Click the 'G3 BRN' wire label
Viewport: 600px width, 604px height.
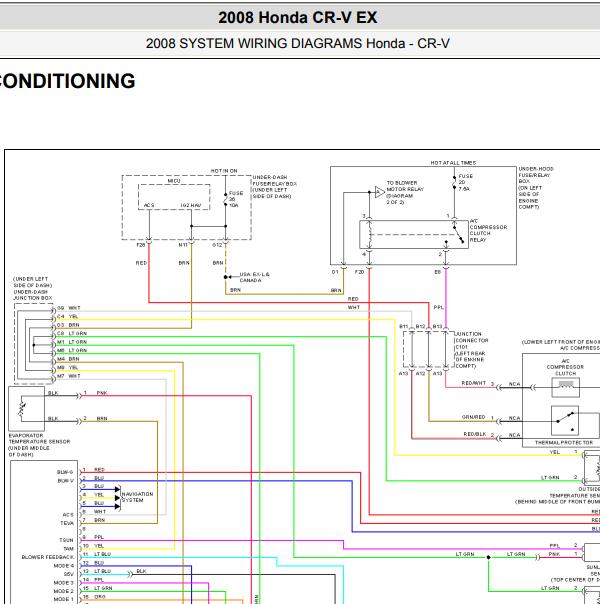pyautogui.click(x=68, y=325)
